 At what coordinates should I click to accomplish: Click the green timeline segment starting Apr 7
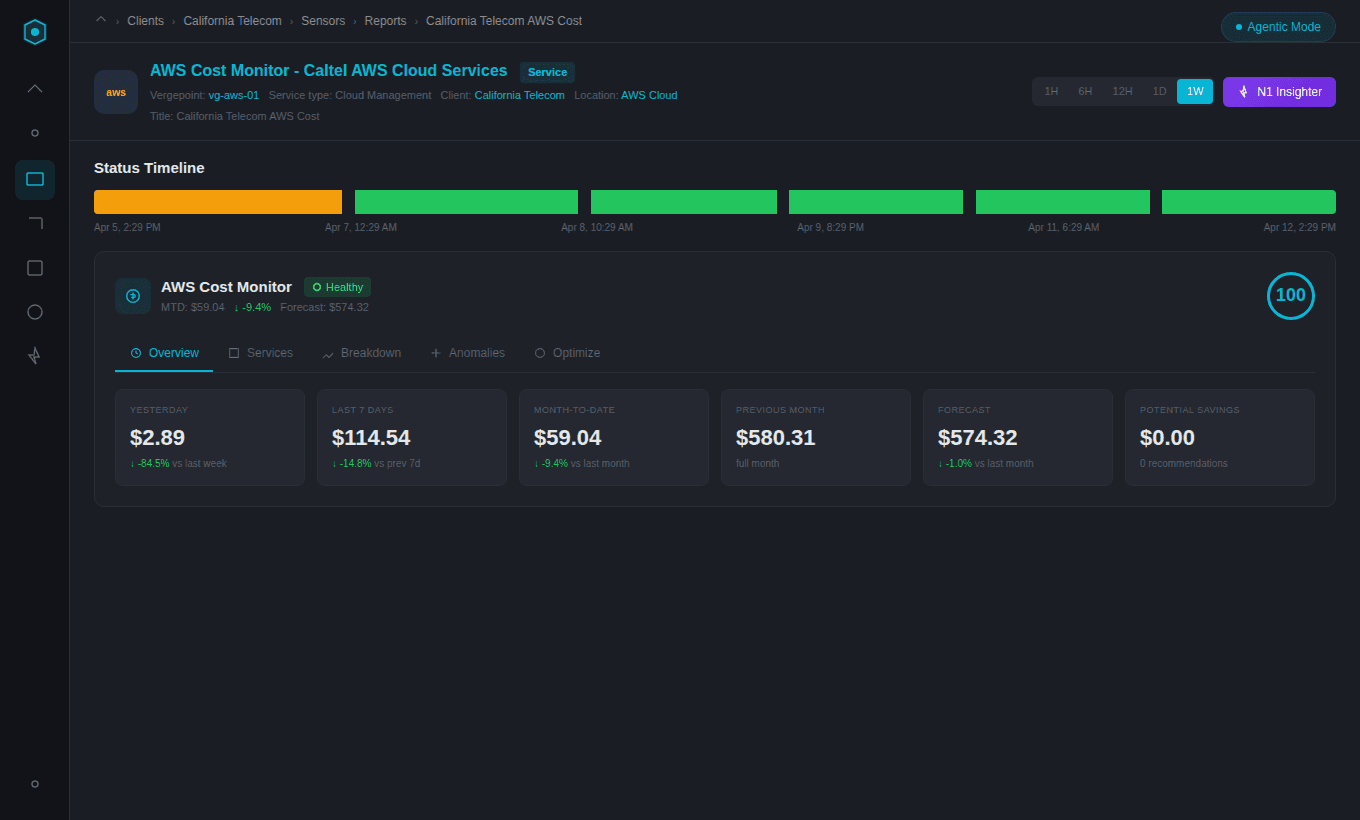(466, 202)
